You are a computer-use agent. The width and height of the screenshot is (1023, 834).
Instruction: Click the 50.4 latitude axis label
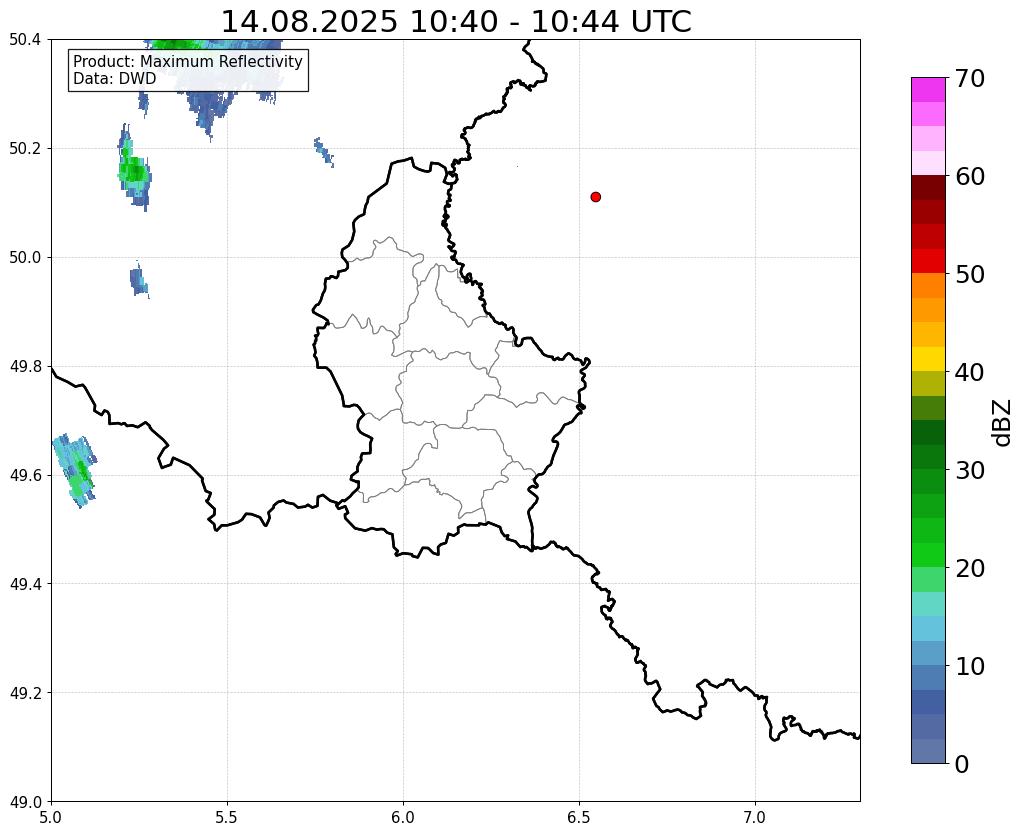[25, 40]
